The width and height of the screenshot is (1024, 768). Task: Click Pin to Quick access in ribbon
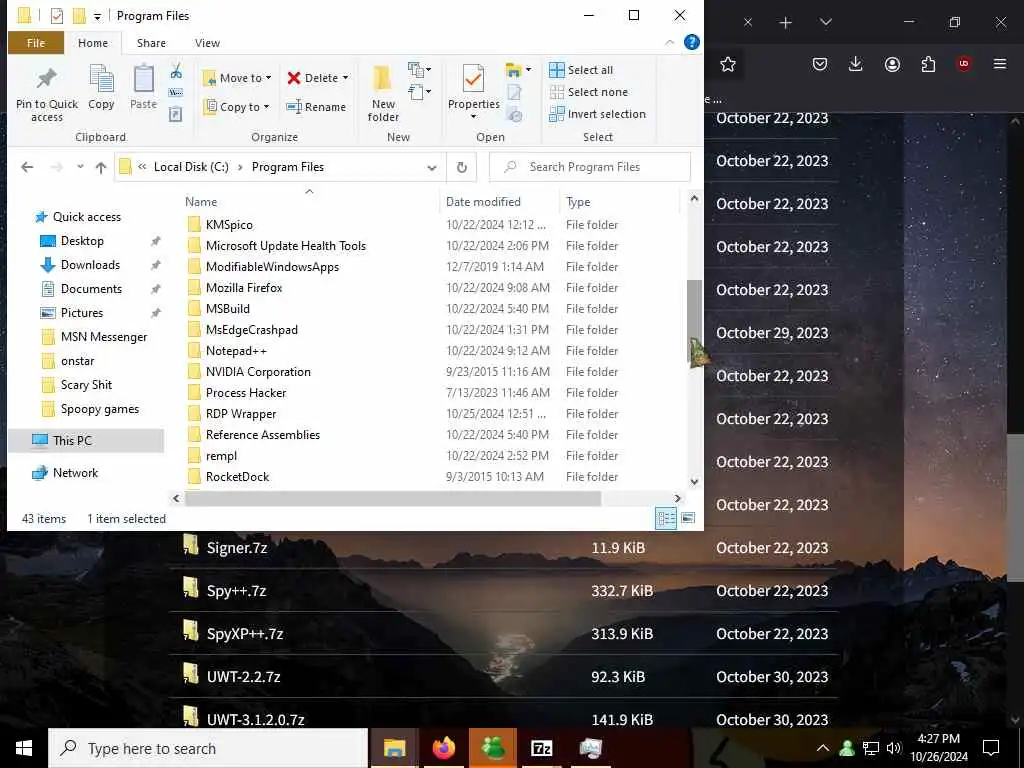tap(46, 94)
